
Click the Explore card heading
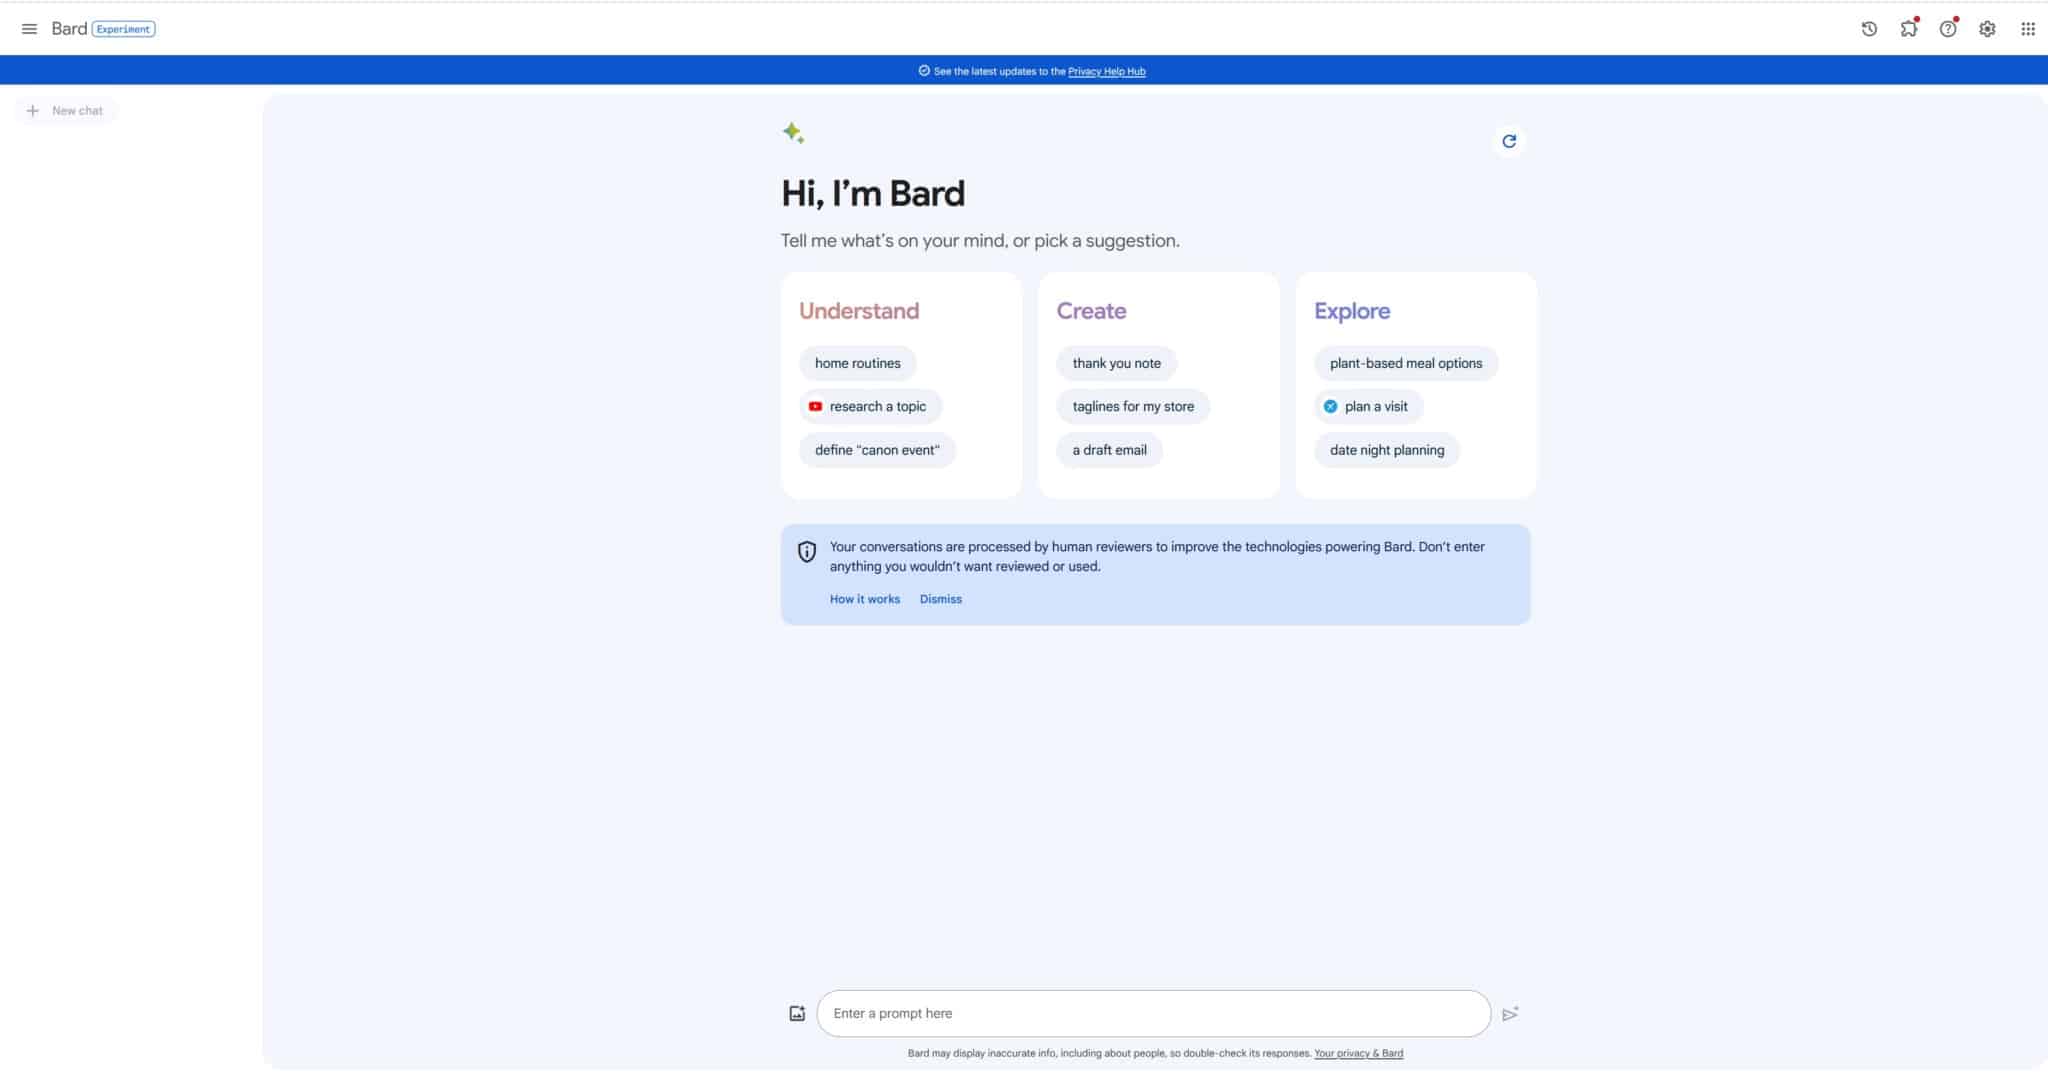tap(1352, 311)
